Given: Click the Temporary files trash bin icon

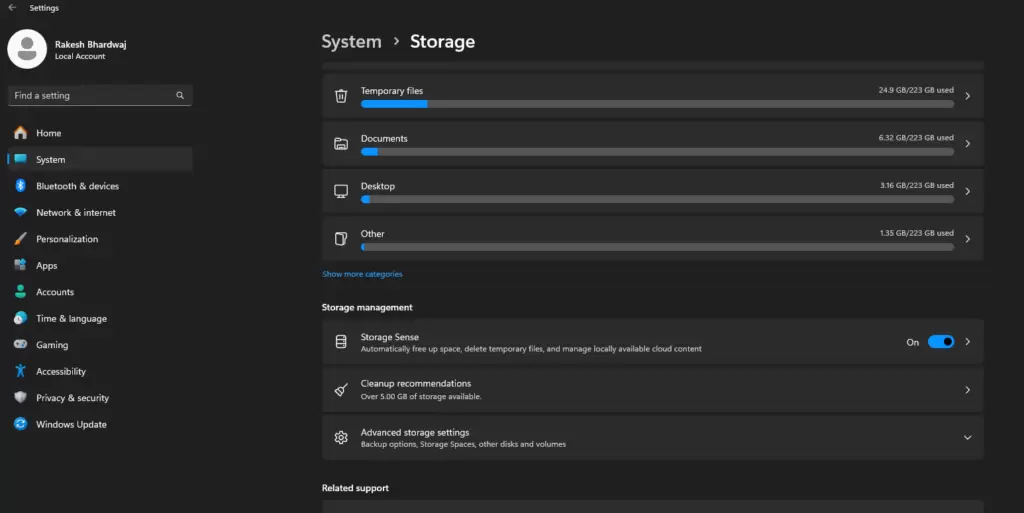Looking at the screenshot, I should coord(341,96).
